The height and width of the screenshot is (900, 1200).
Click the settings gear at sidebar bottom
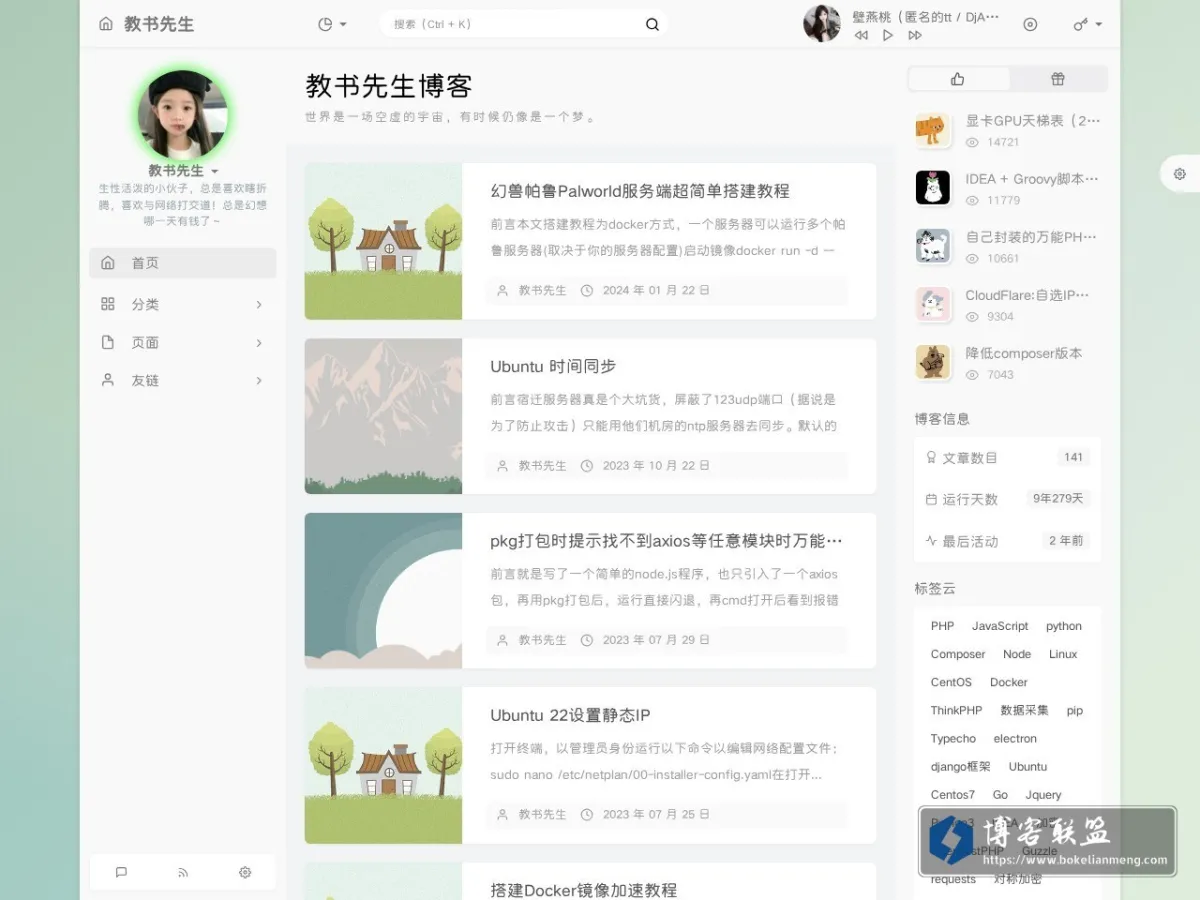[245, 872]
